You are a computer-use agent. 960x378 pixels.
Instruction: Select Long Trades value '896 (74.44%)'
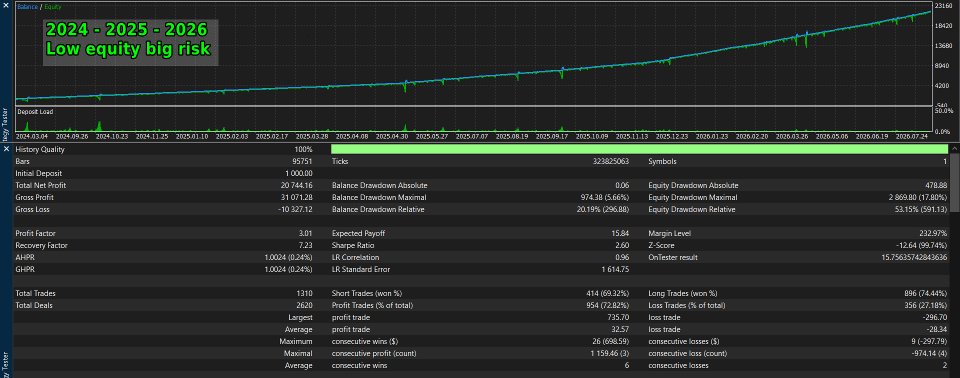coord(925,293)
